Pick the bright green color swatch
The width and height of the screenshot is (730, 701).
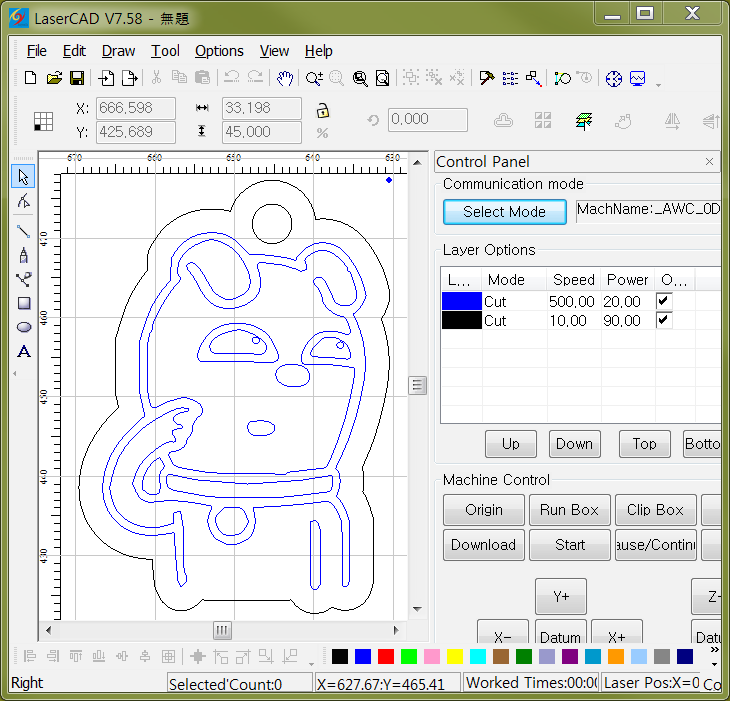coord(409,656)
